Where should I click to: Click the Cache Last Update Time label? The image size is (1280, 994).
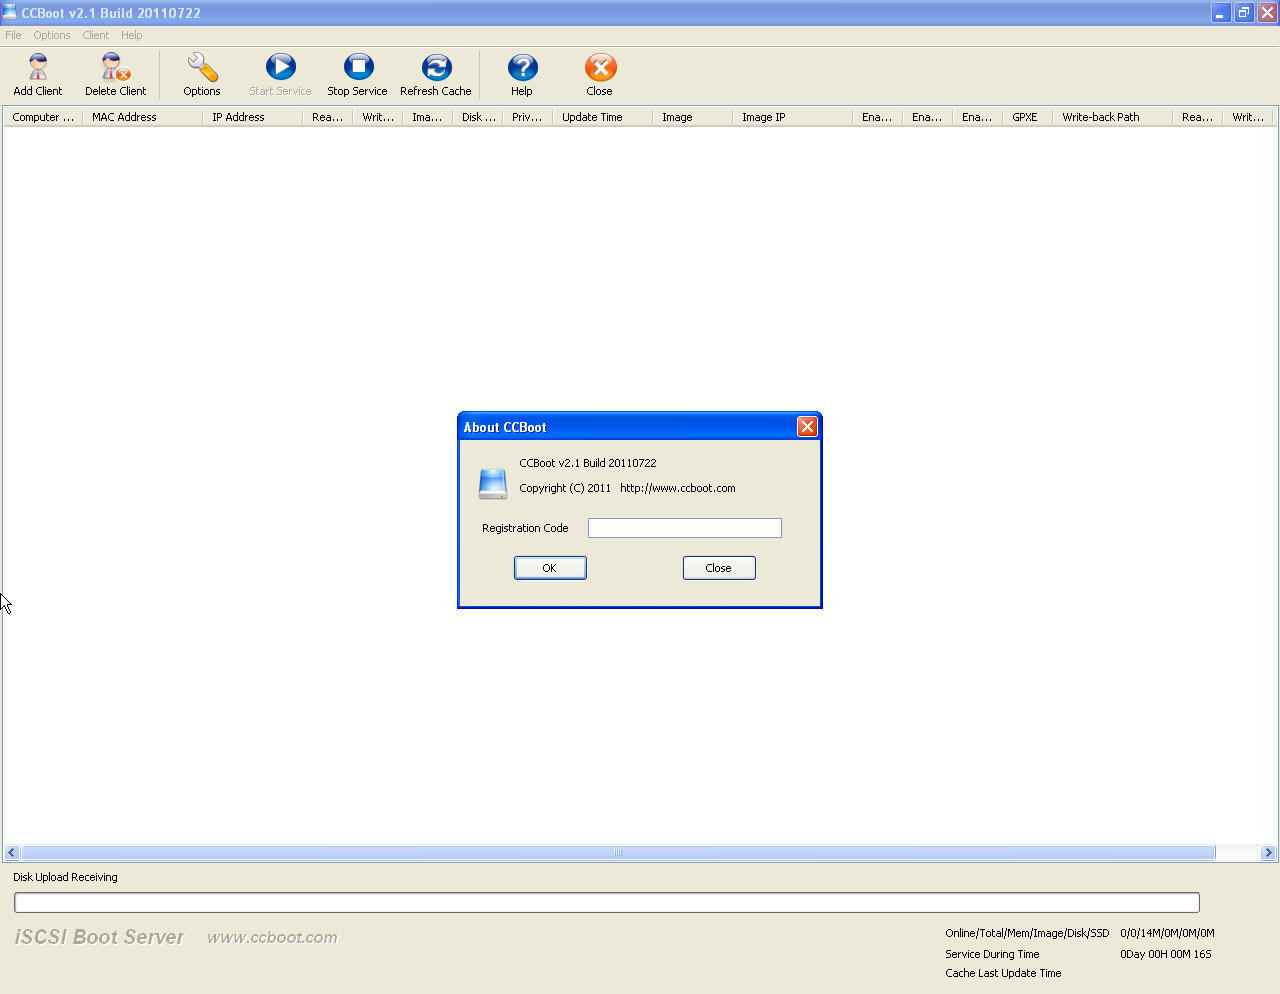click(1003, 973)
